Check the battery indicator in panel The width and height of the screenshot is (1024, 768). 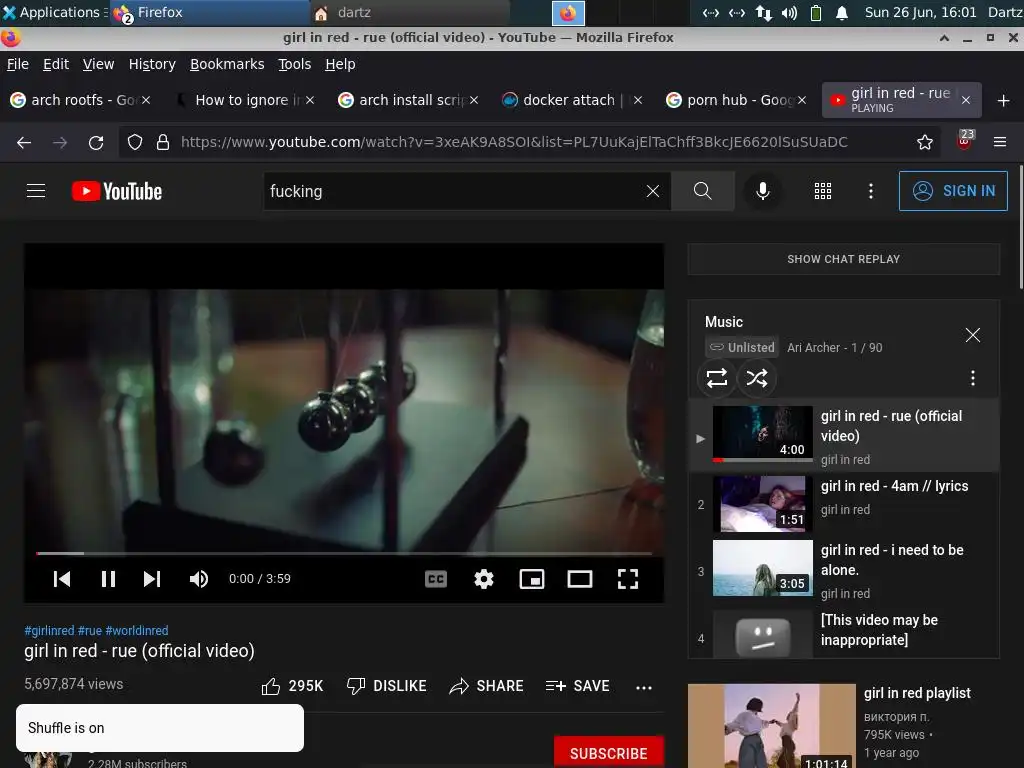(x=816, y=13)
